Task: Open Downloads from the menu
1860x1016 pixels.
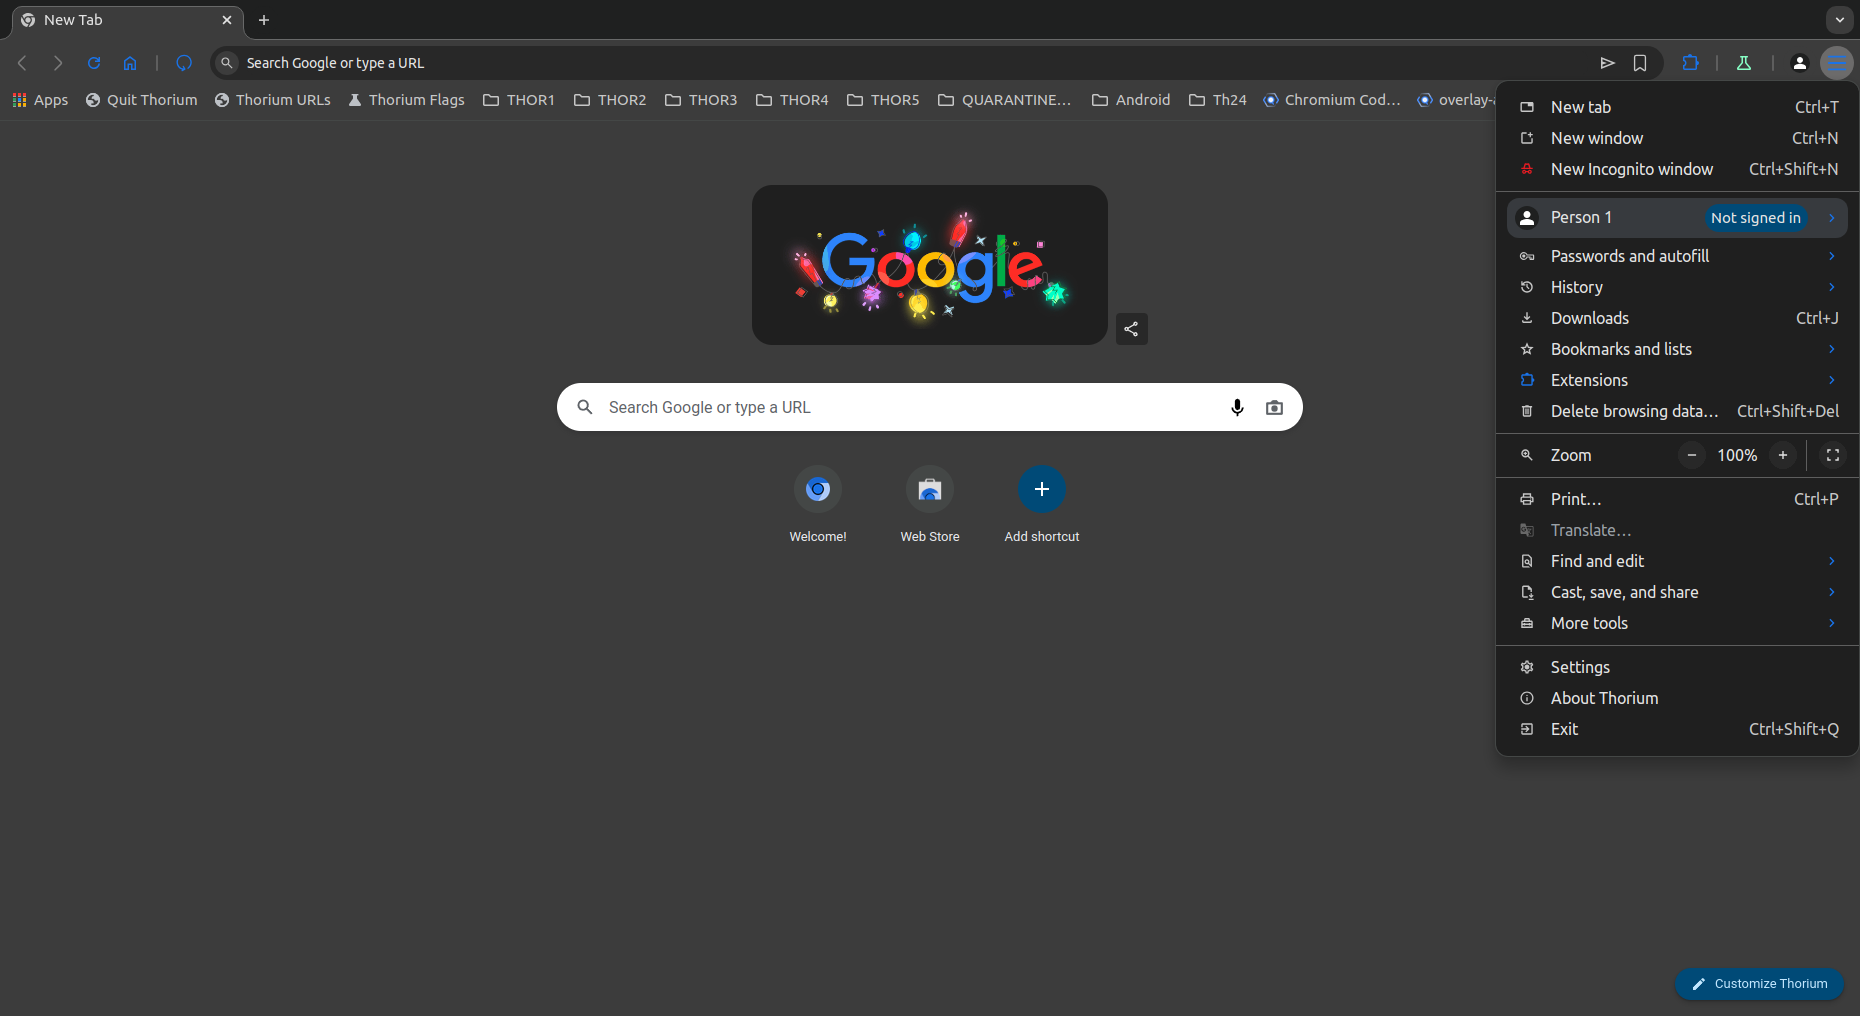Action: point(1677,318)
